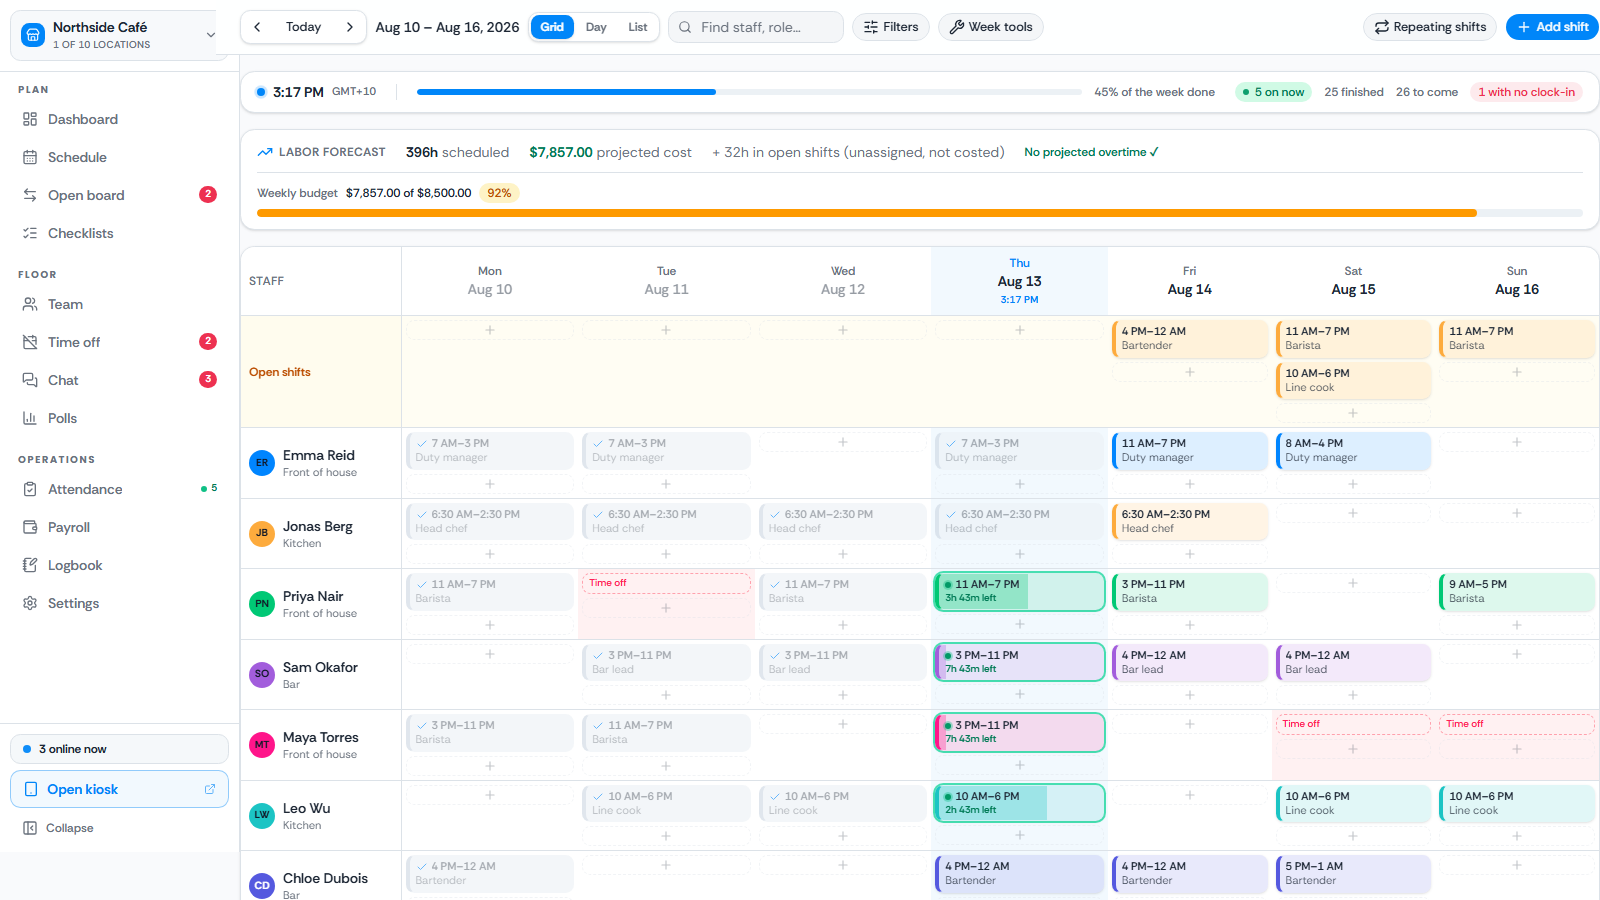Click Emma Reid's ER avatar

point(262,463)
